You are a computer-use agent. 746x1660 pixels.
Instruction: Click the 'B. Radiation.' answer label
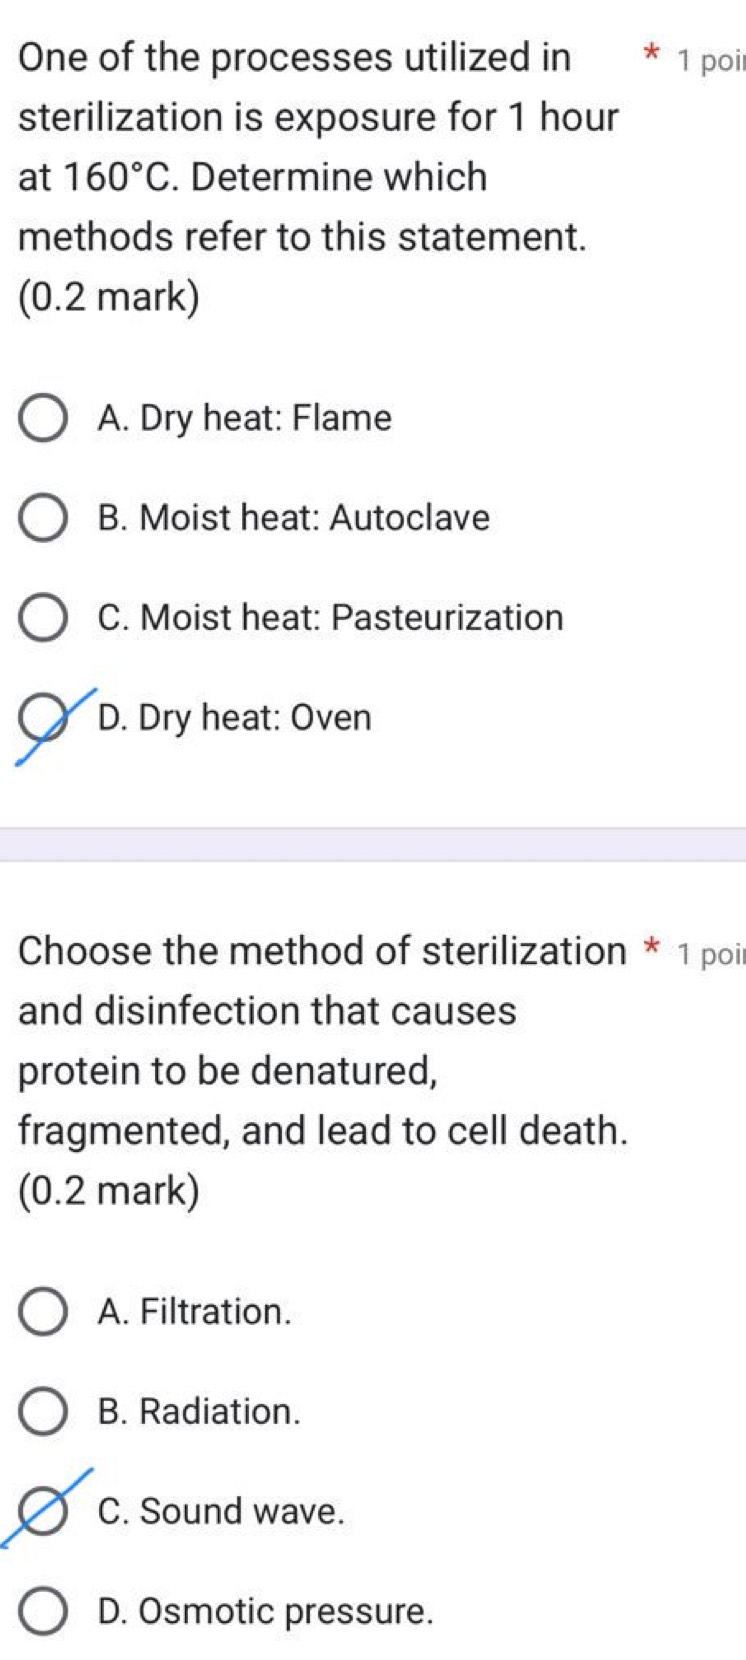199,1411
